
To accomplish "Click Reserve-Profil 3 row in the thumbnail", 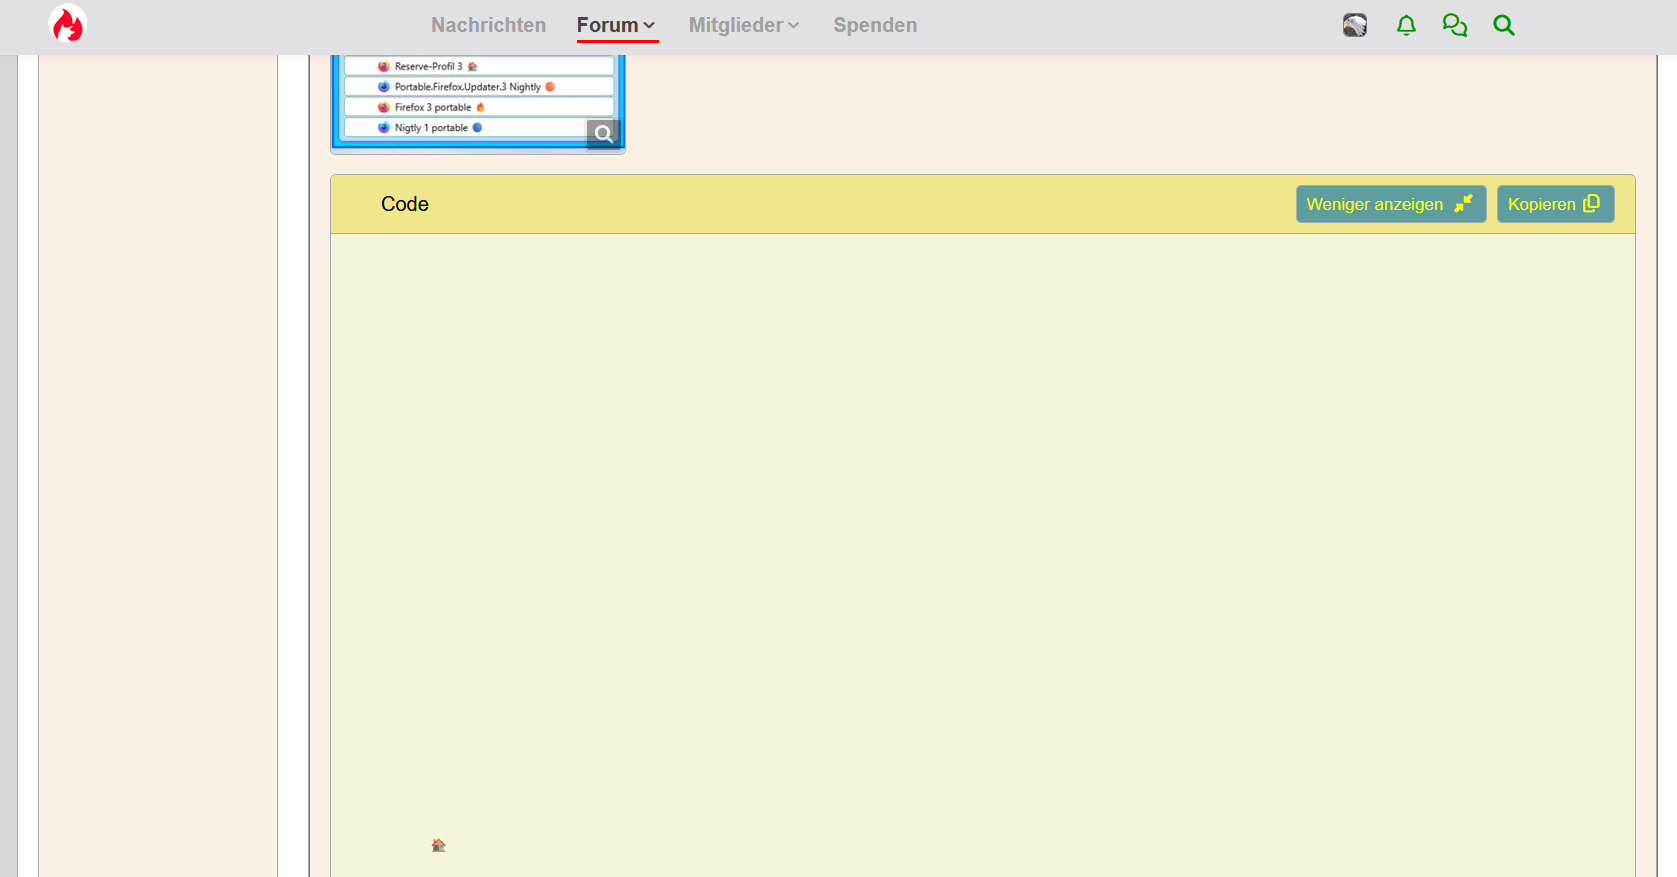I will point(479,66).
